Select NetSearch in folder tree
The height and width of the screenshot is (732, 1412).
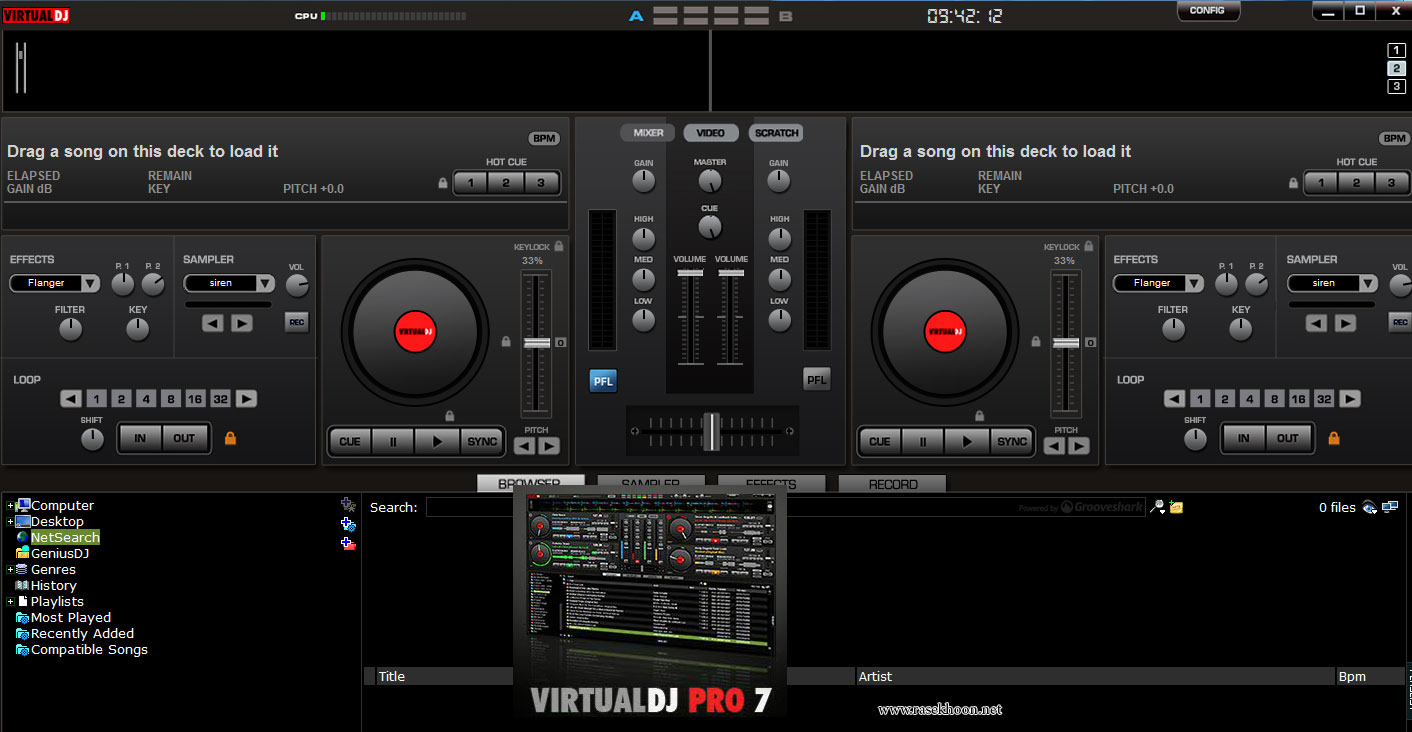tap(65, 538)
